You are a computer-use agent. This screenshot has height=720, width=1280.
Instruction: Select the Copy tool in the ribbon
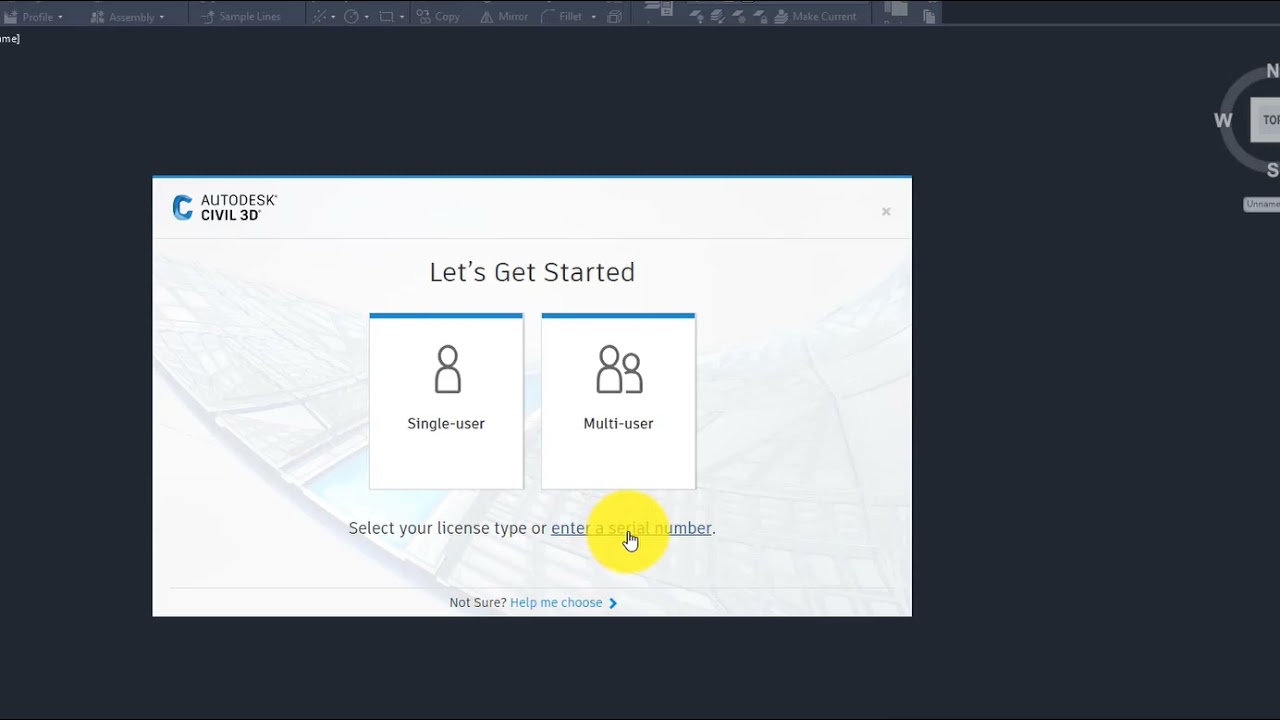[438, 17]
